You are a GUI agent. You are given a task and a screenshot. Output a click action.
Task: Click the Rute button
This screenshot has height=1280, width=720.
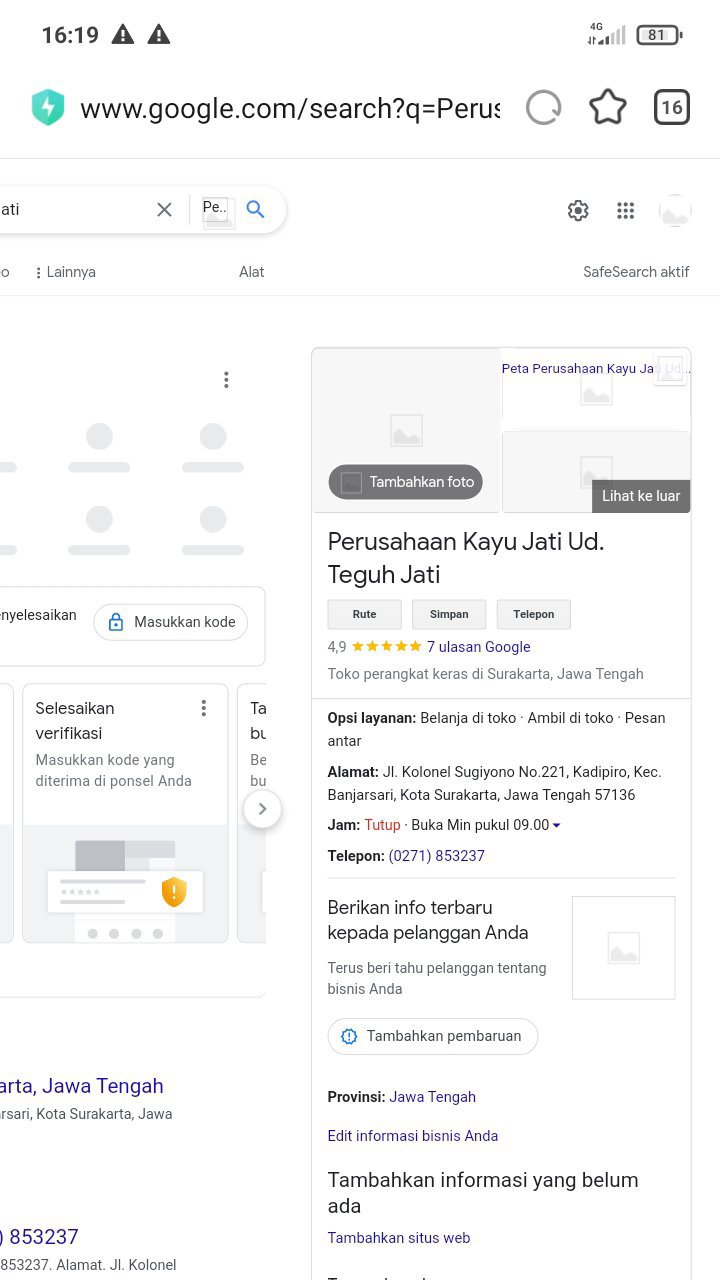365,614
